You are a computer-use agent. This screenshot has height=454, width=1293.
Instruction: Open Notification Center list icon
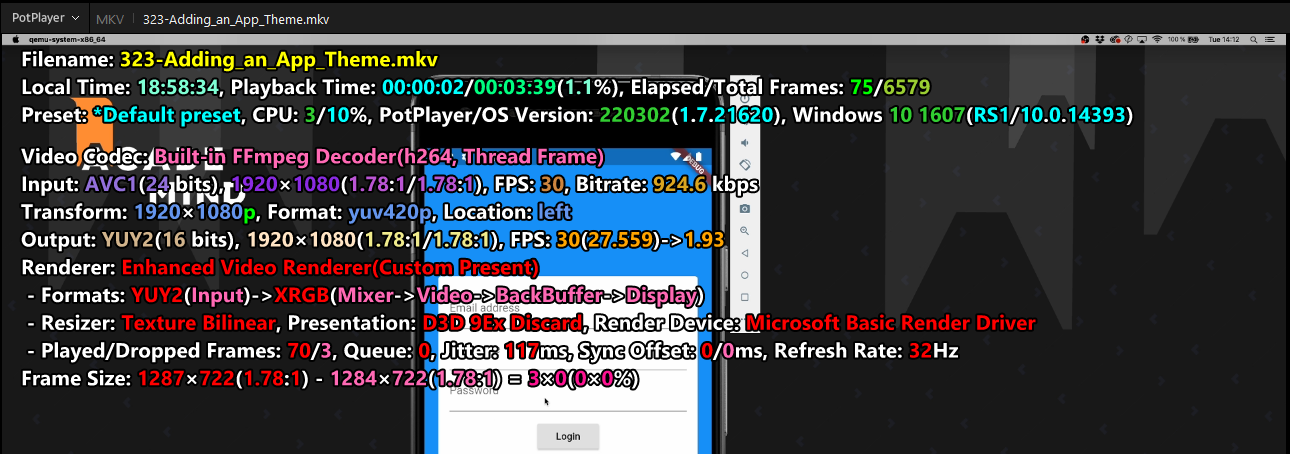(x=1270, y=39)
